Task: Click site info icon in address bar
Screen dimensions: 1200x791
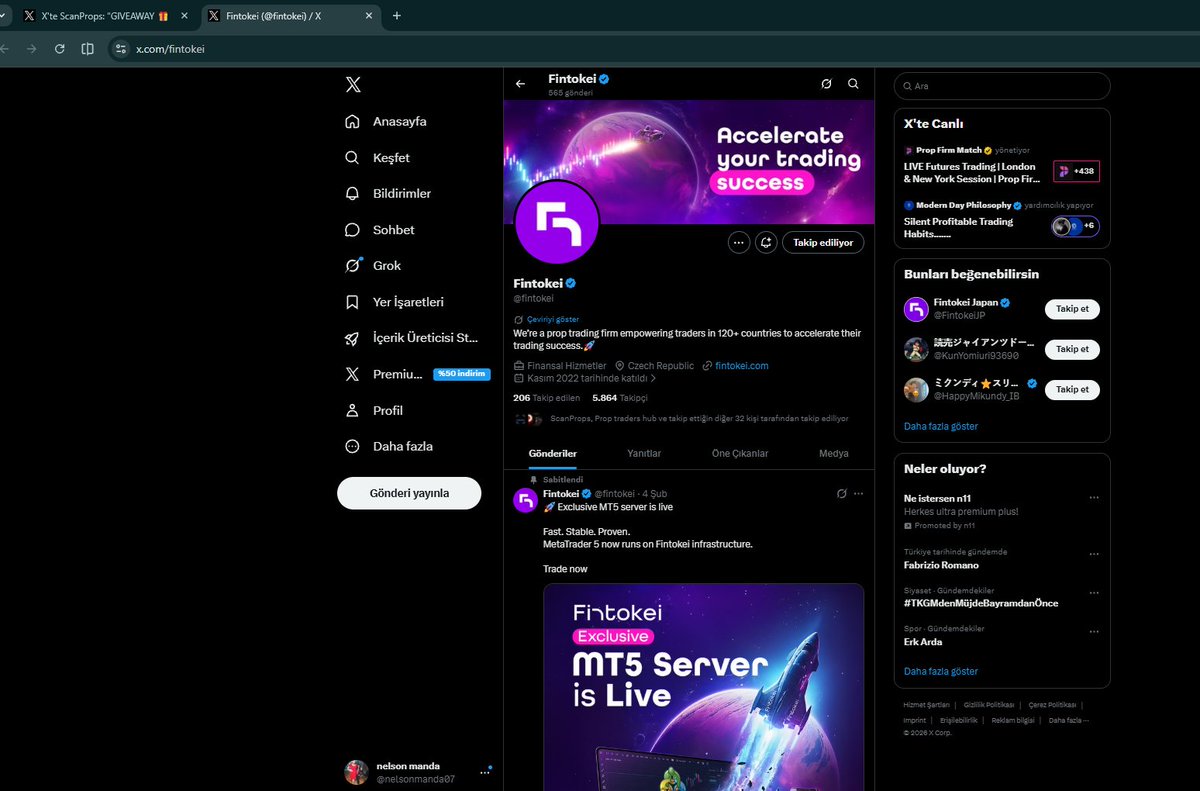Action: (x=120, y=48)
